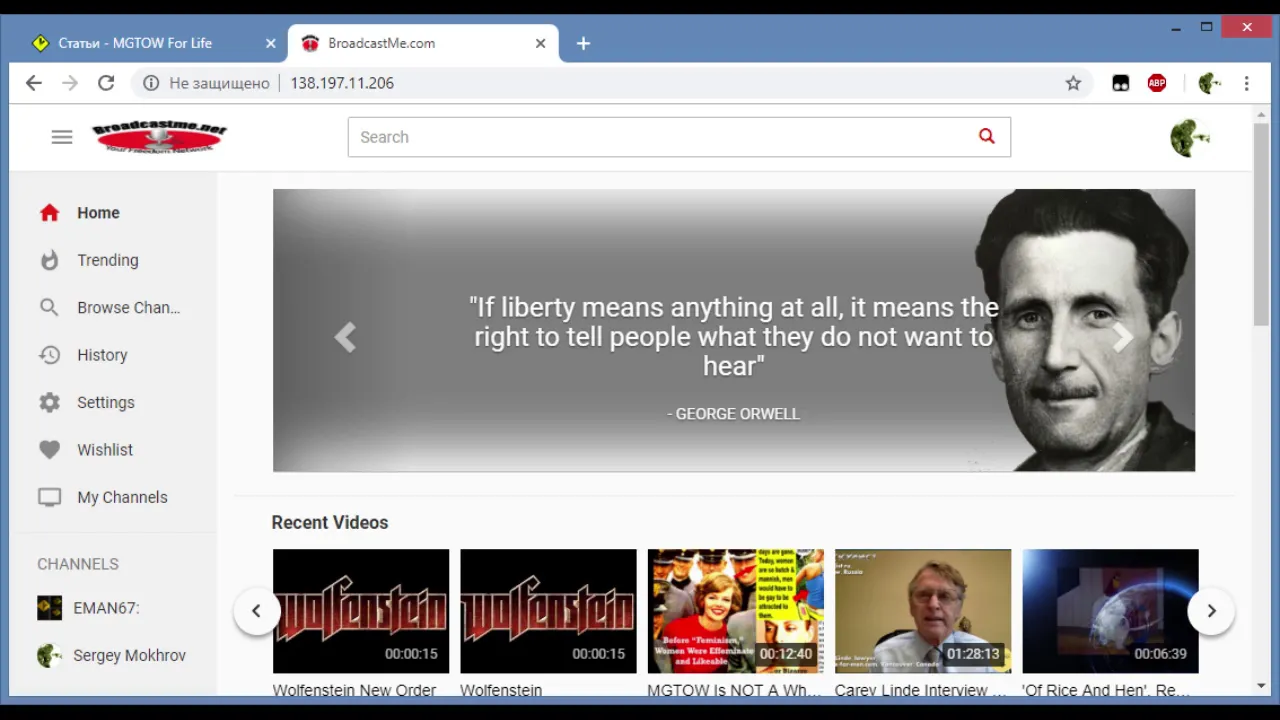
Task: Open the 'Of Rice And Hen' video title
Action: click(x=1106, y=690)
